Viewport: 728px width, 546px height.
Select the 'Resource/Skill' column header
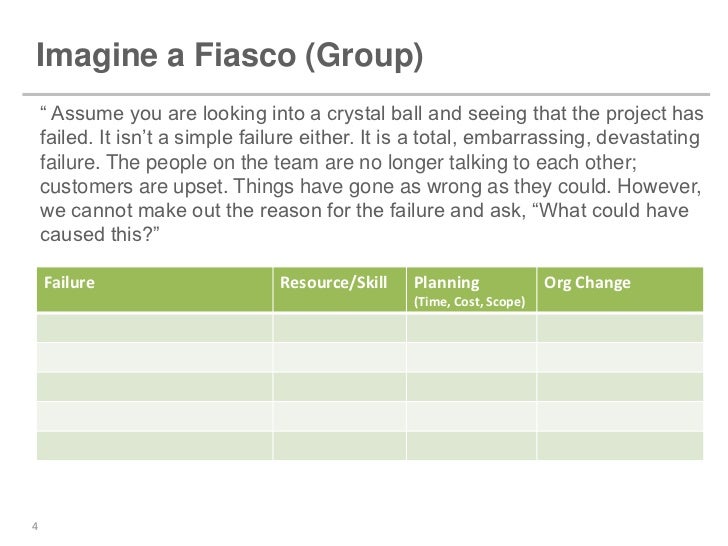(333, 283)
